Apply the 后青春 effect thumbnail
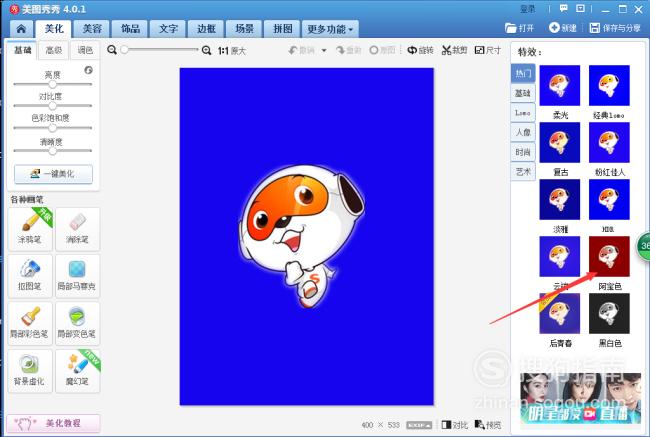The height and width of the screenshot is (437, 650). (560, 313)
